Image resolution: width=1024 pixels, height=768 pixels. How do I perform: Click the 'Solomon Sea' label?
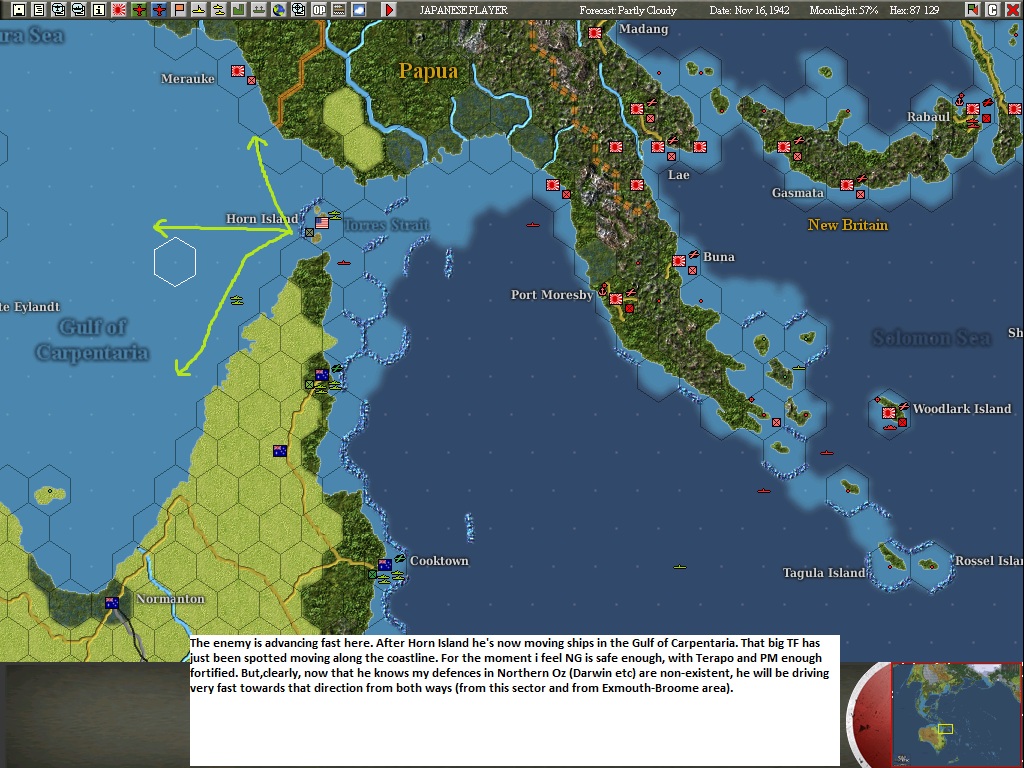tap(932, 338)
